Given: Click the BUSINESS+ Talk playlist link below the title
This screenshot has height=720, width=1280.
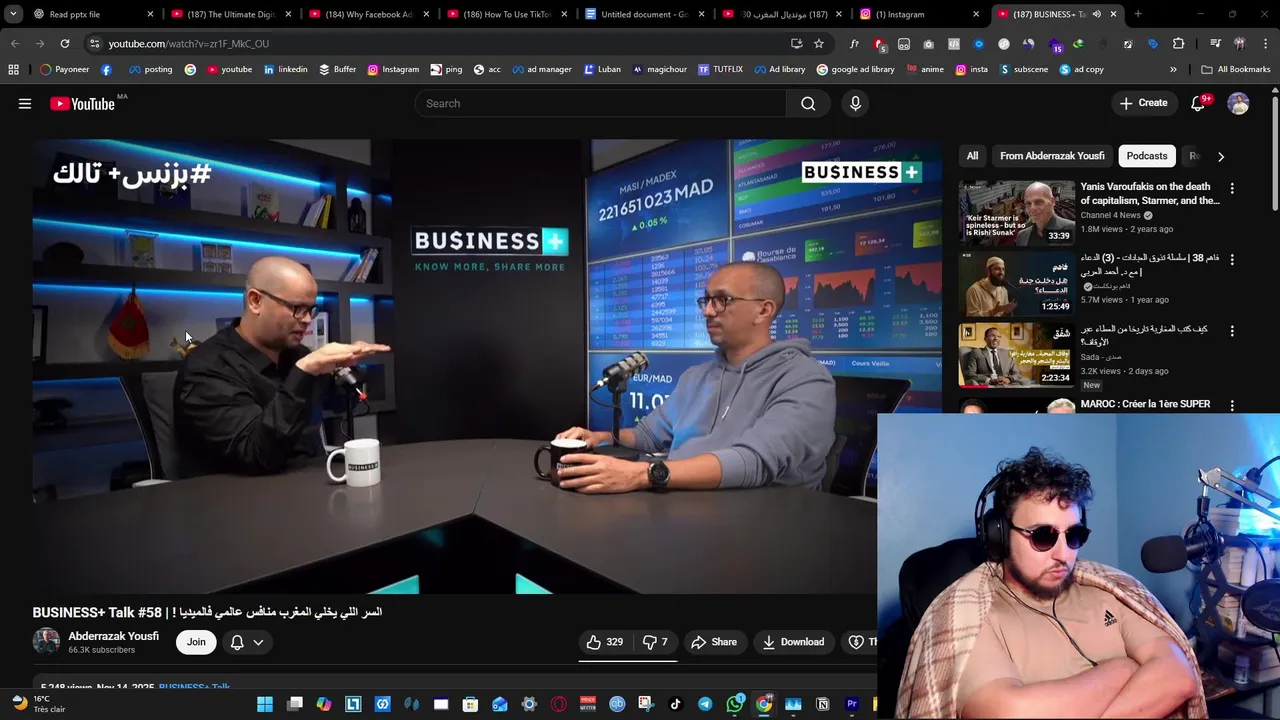Looking at the screenshot, I should point(194,687).
